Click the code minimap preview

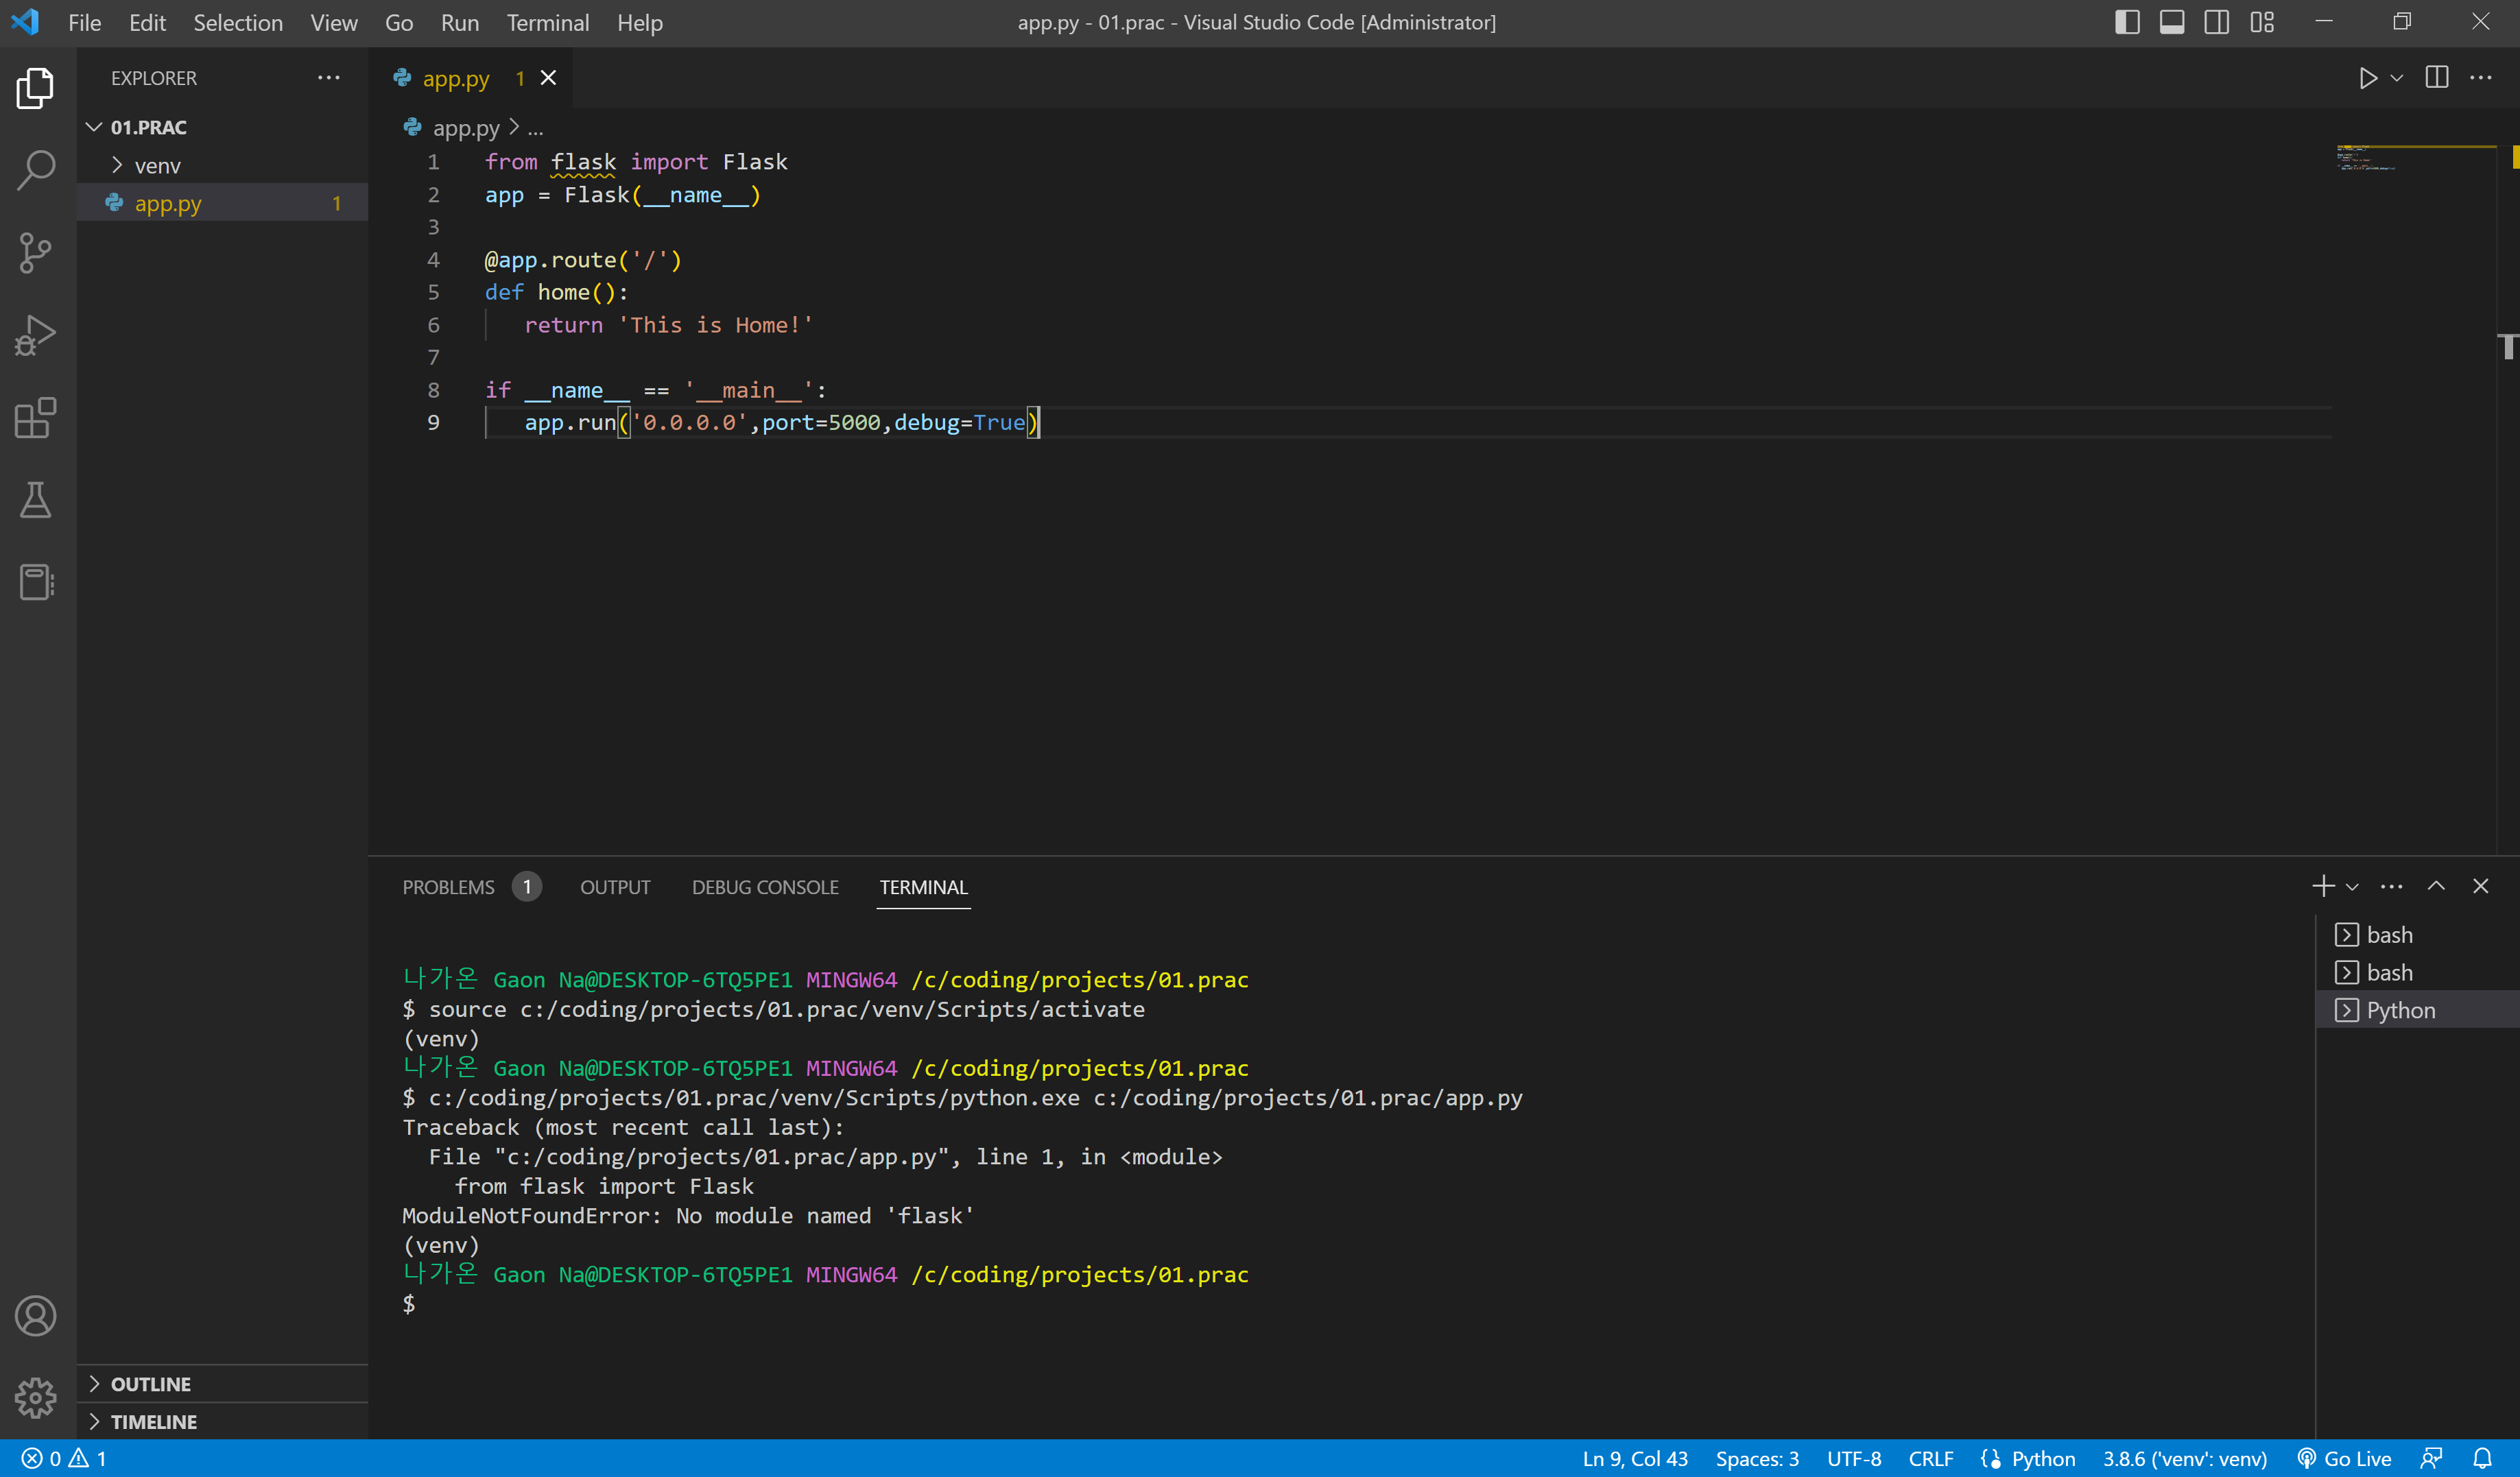tap(2366, 158)
